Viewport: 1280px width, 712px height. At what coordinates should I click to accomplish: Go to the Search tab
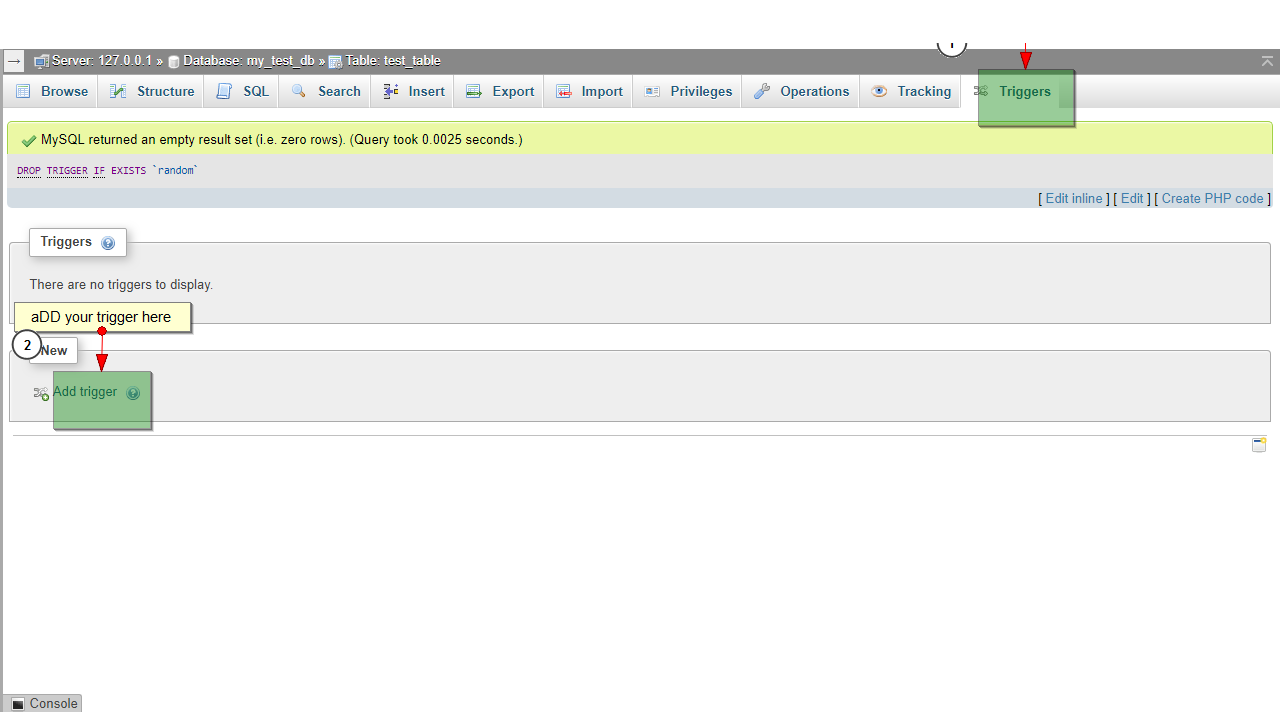326,91
